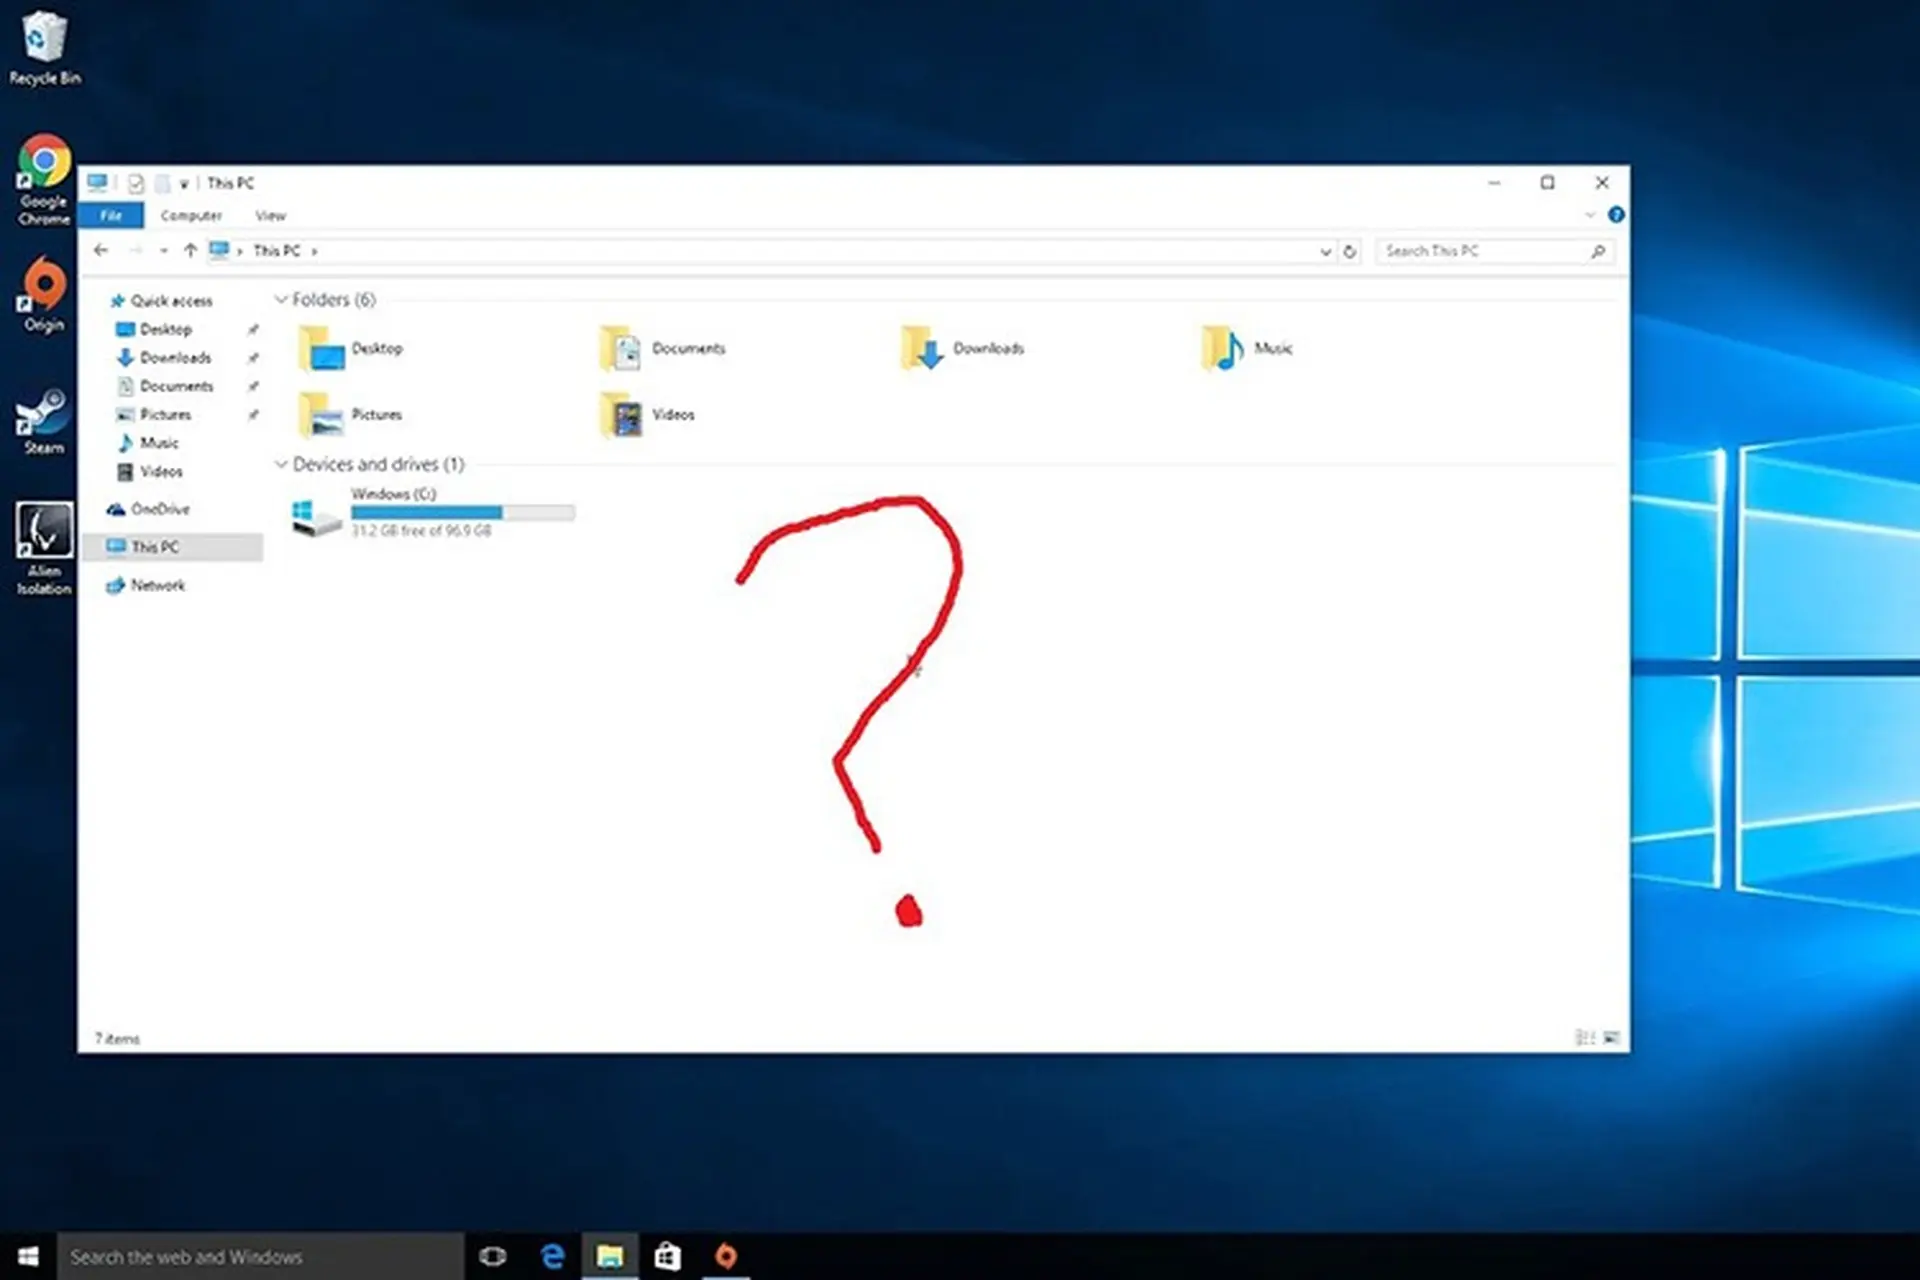Unpin Desktop from Quick access

coord(254,328)
